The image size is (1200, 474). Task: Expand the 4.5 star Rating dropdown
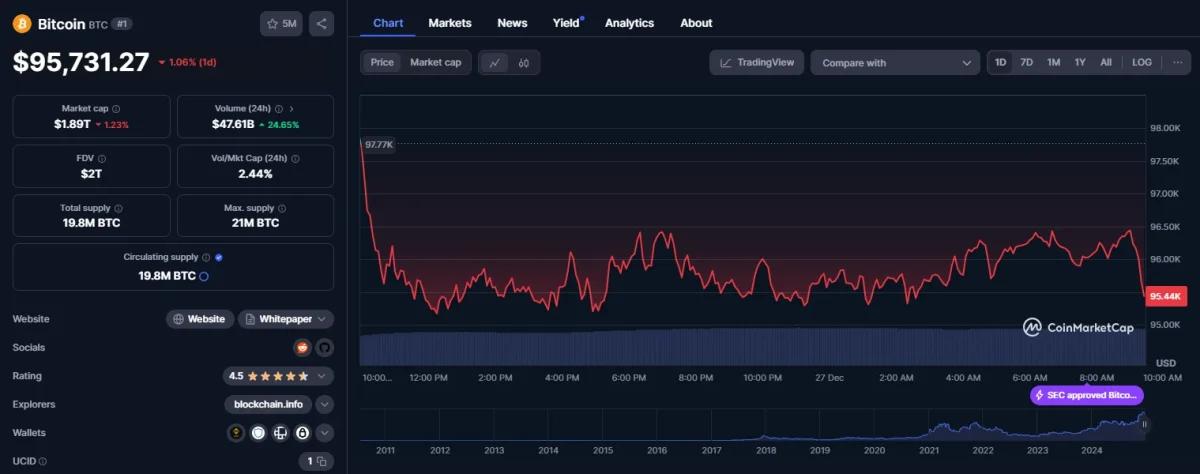click(278, 376)
